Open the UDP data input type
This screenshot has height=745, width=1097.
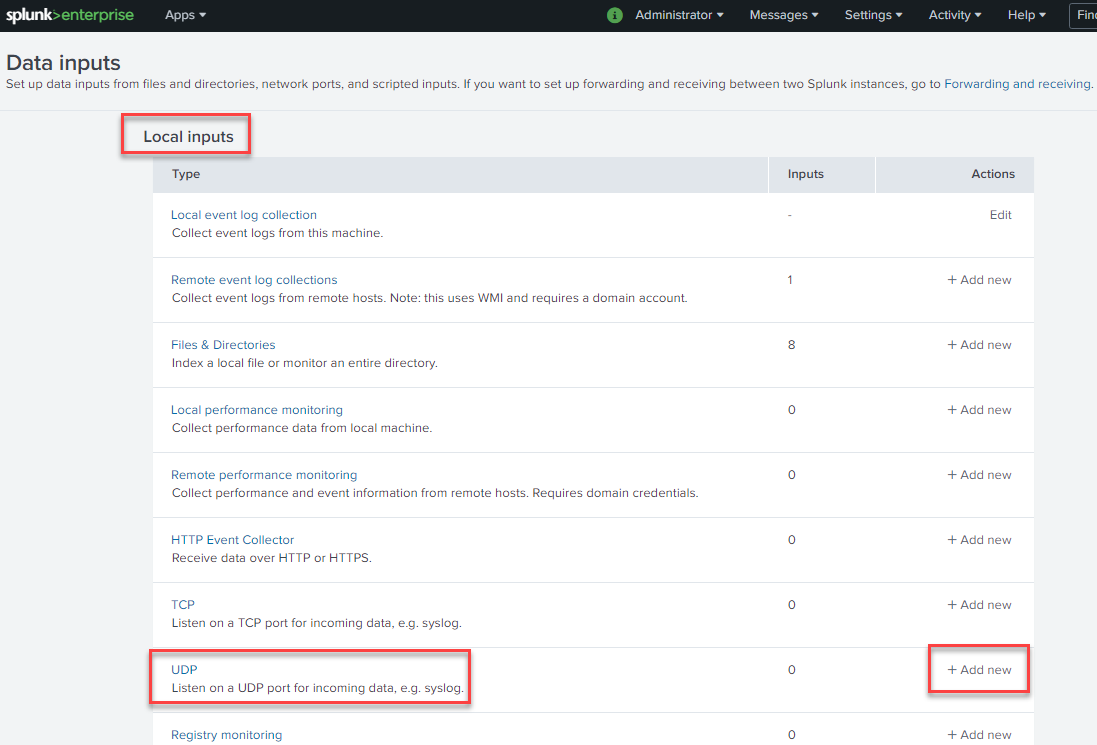point(183,669)
